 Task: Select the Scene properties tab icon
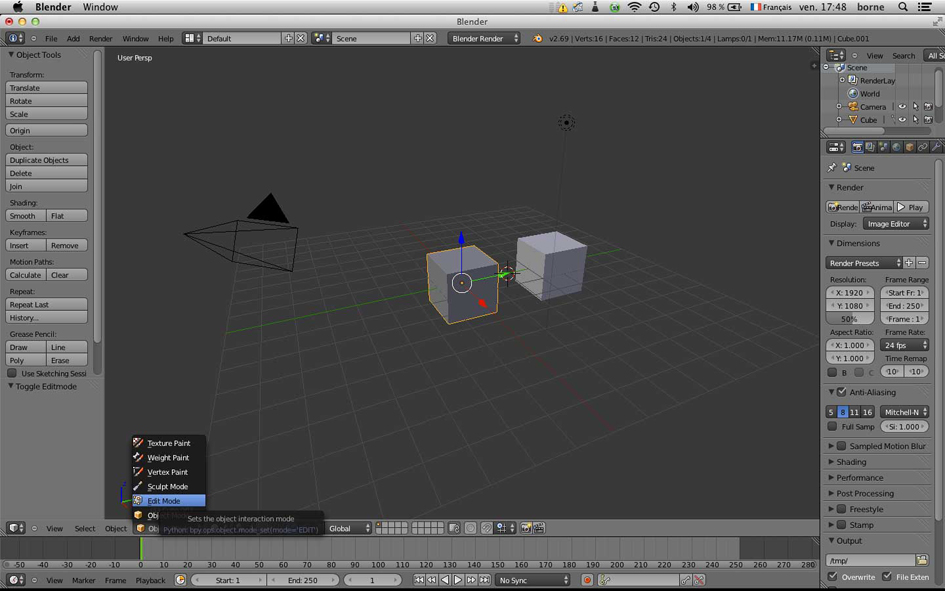coord(883,147)
